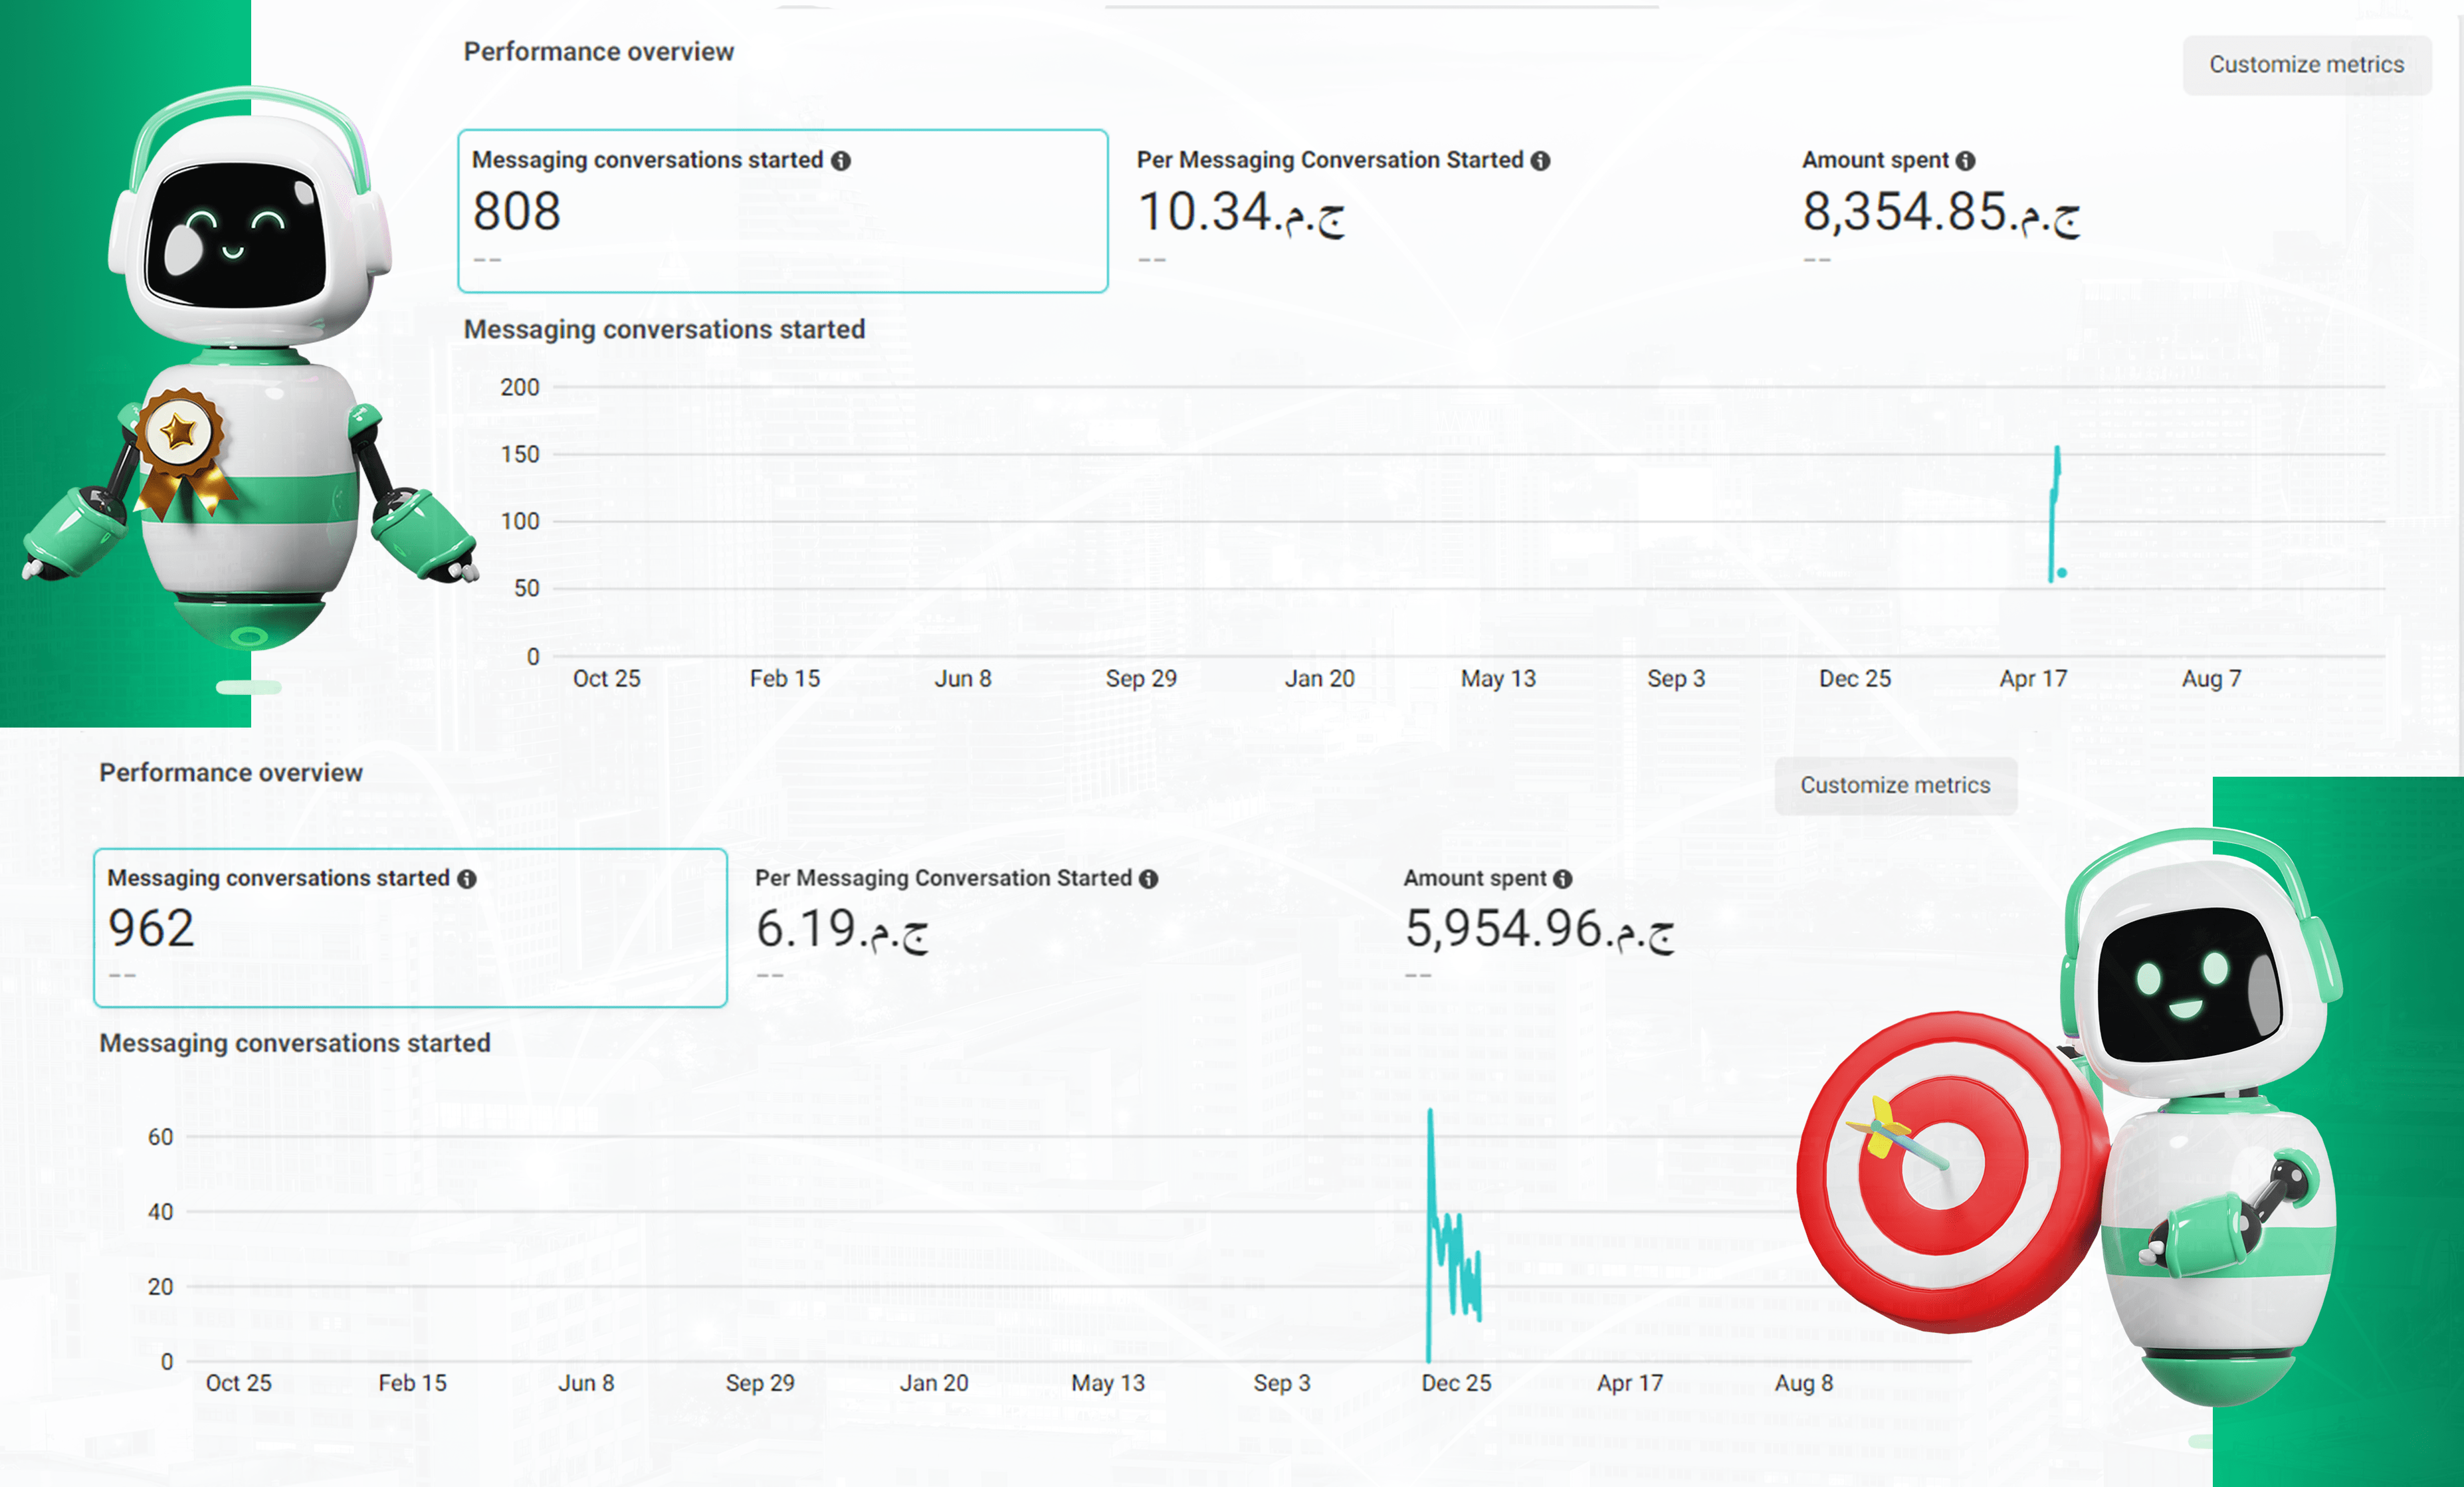Viewport: 2464px width, 1487px height.
Task: Click info icon beside 5,954.96 Amount spent
Action: click(1563, 879)
